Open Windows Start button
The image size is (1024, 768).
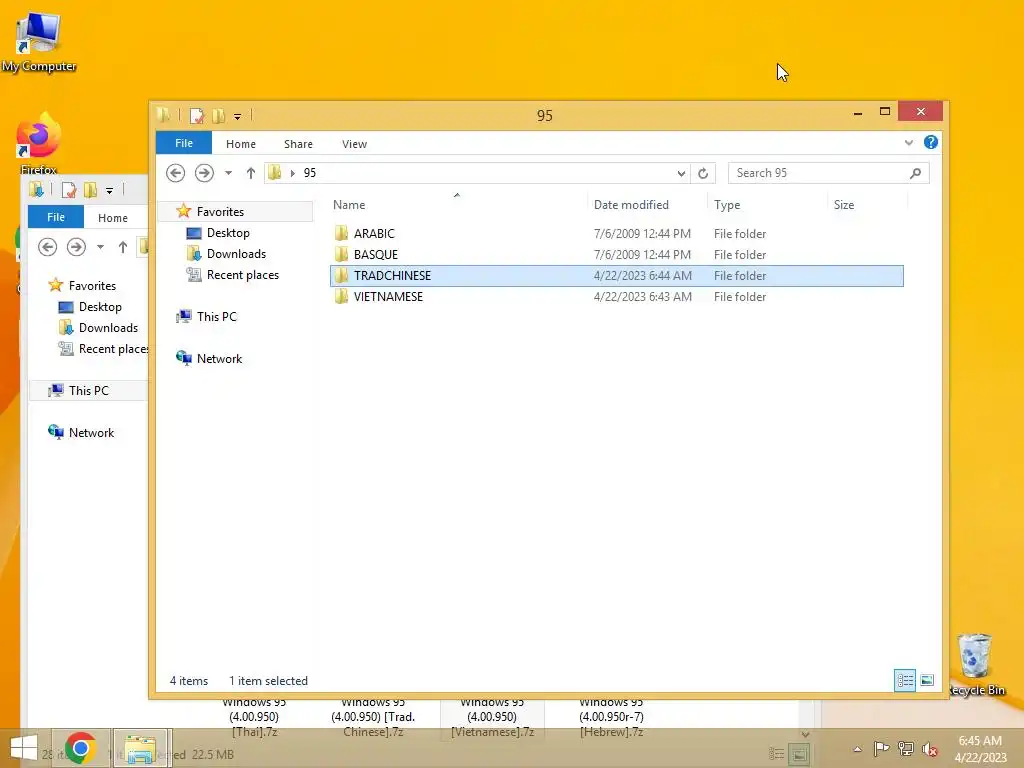point(24,748)
